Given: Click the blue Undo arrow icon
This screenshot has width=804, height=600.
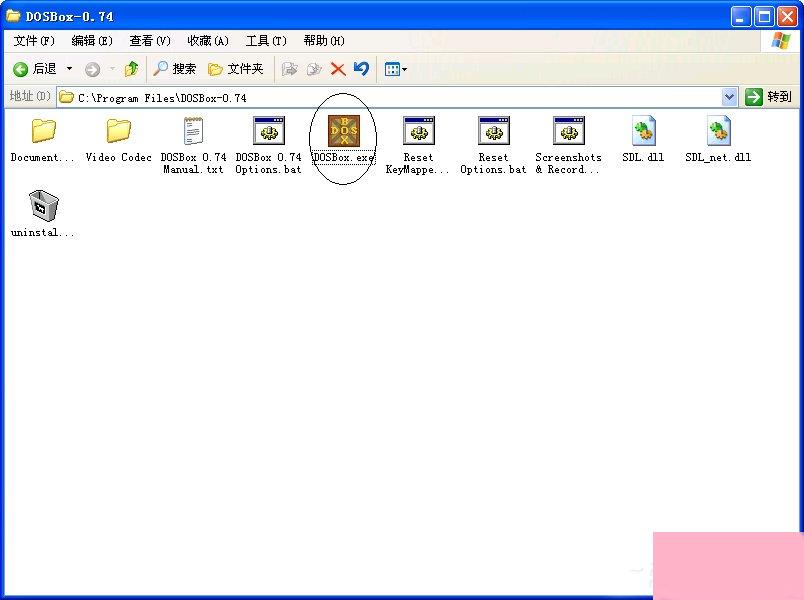Looking at the screenshot, I should coord(361,69).
